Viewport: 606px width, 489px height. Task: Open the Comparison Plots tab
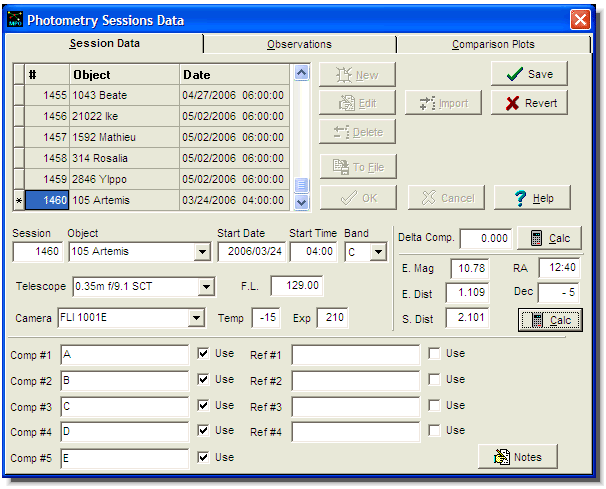494,44
